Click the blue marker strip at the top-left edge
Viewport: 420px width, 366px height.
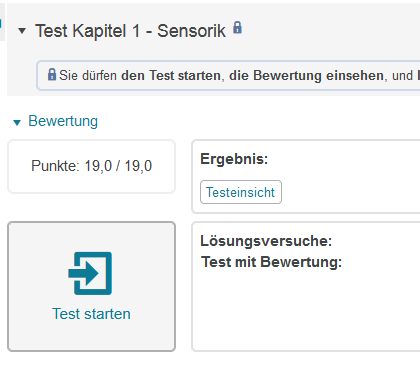coord(1,23)
